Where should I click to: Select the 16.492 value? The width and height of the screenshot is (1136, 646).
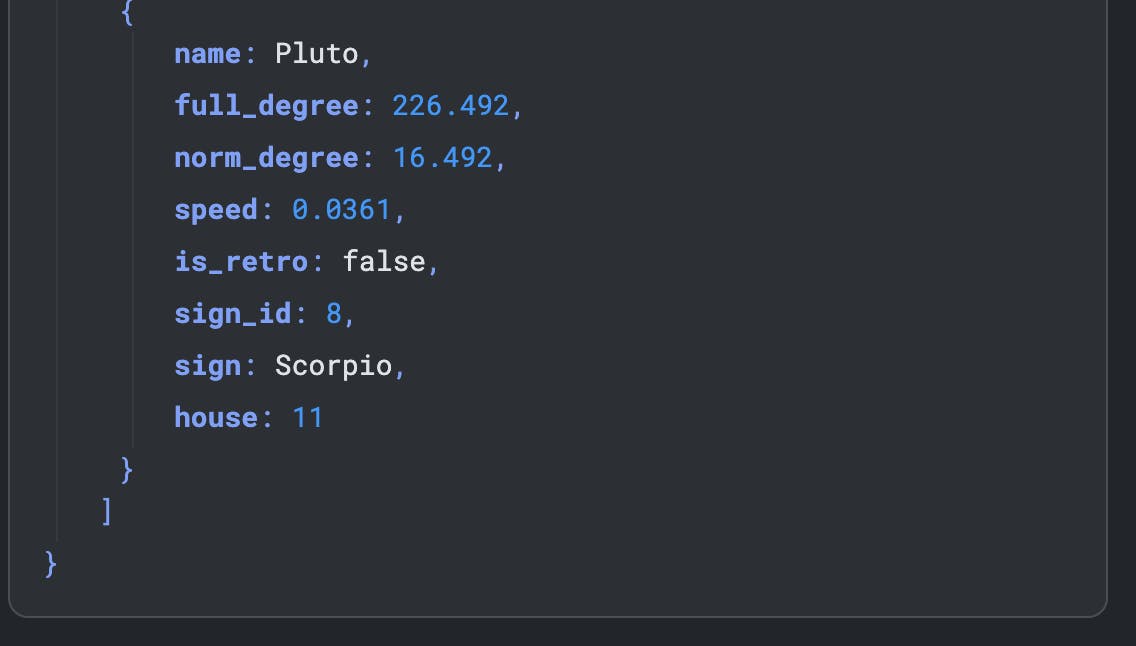pos(442,157)
